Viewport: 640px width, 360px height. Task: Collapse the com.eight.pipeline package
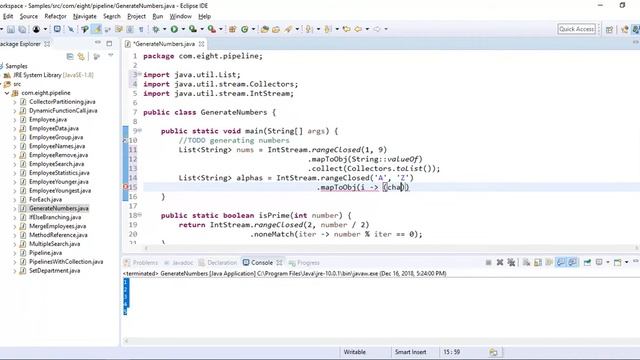7,93
